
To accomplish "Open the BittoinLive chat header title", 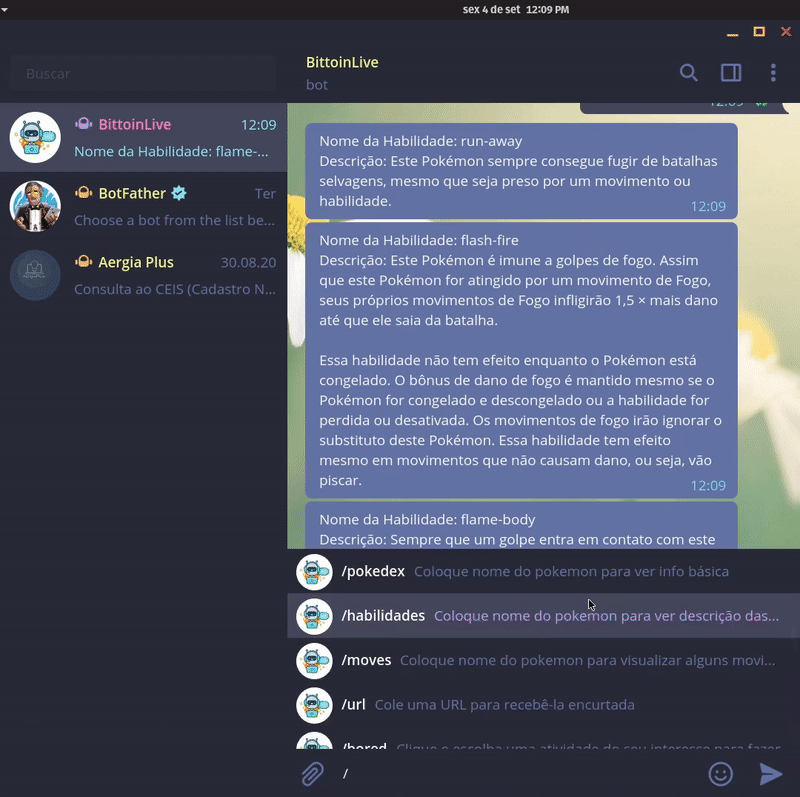I will [342, 62].
